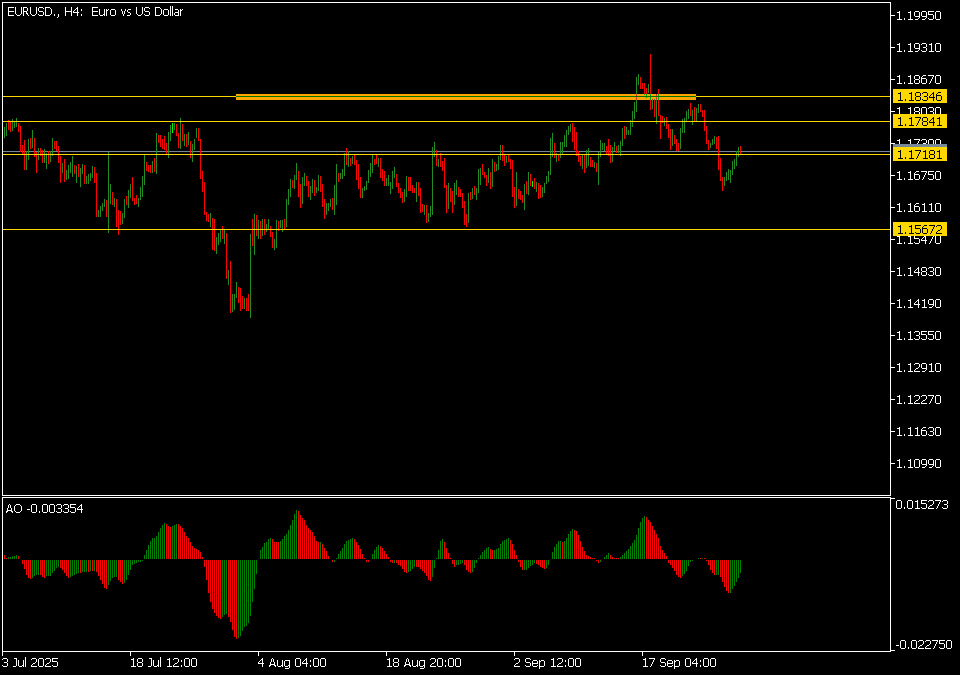Click the 1.16750 value on price axis
The width and height of the screenshot is (960, 675).
coord(918,176)
